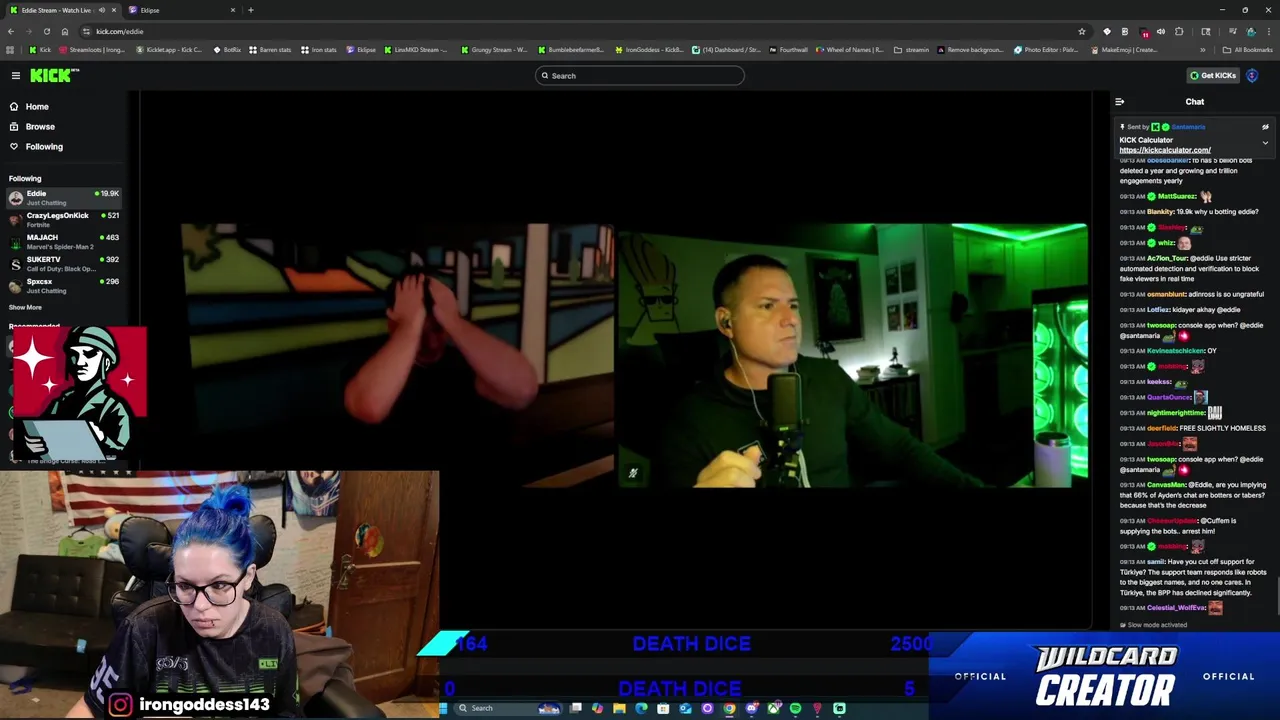Open user avatar icon beside Get KICKs

[x=1252, y=75]
